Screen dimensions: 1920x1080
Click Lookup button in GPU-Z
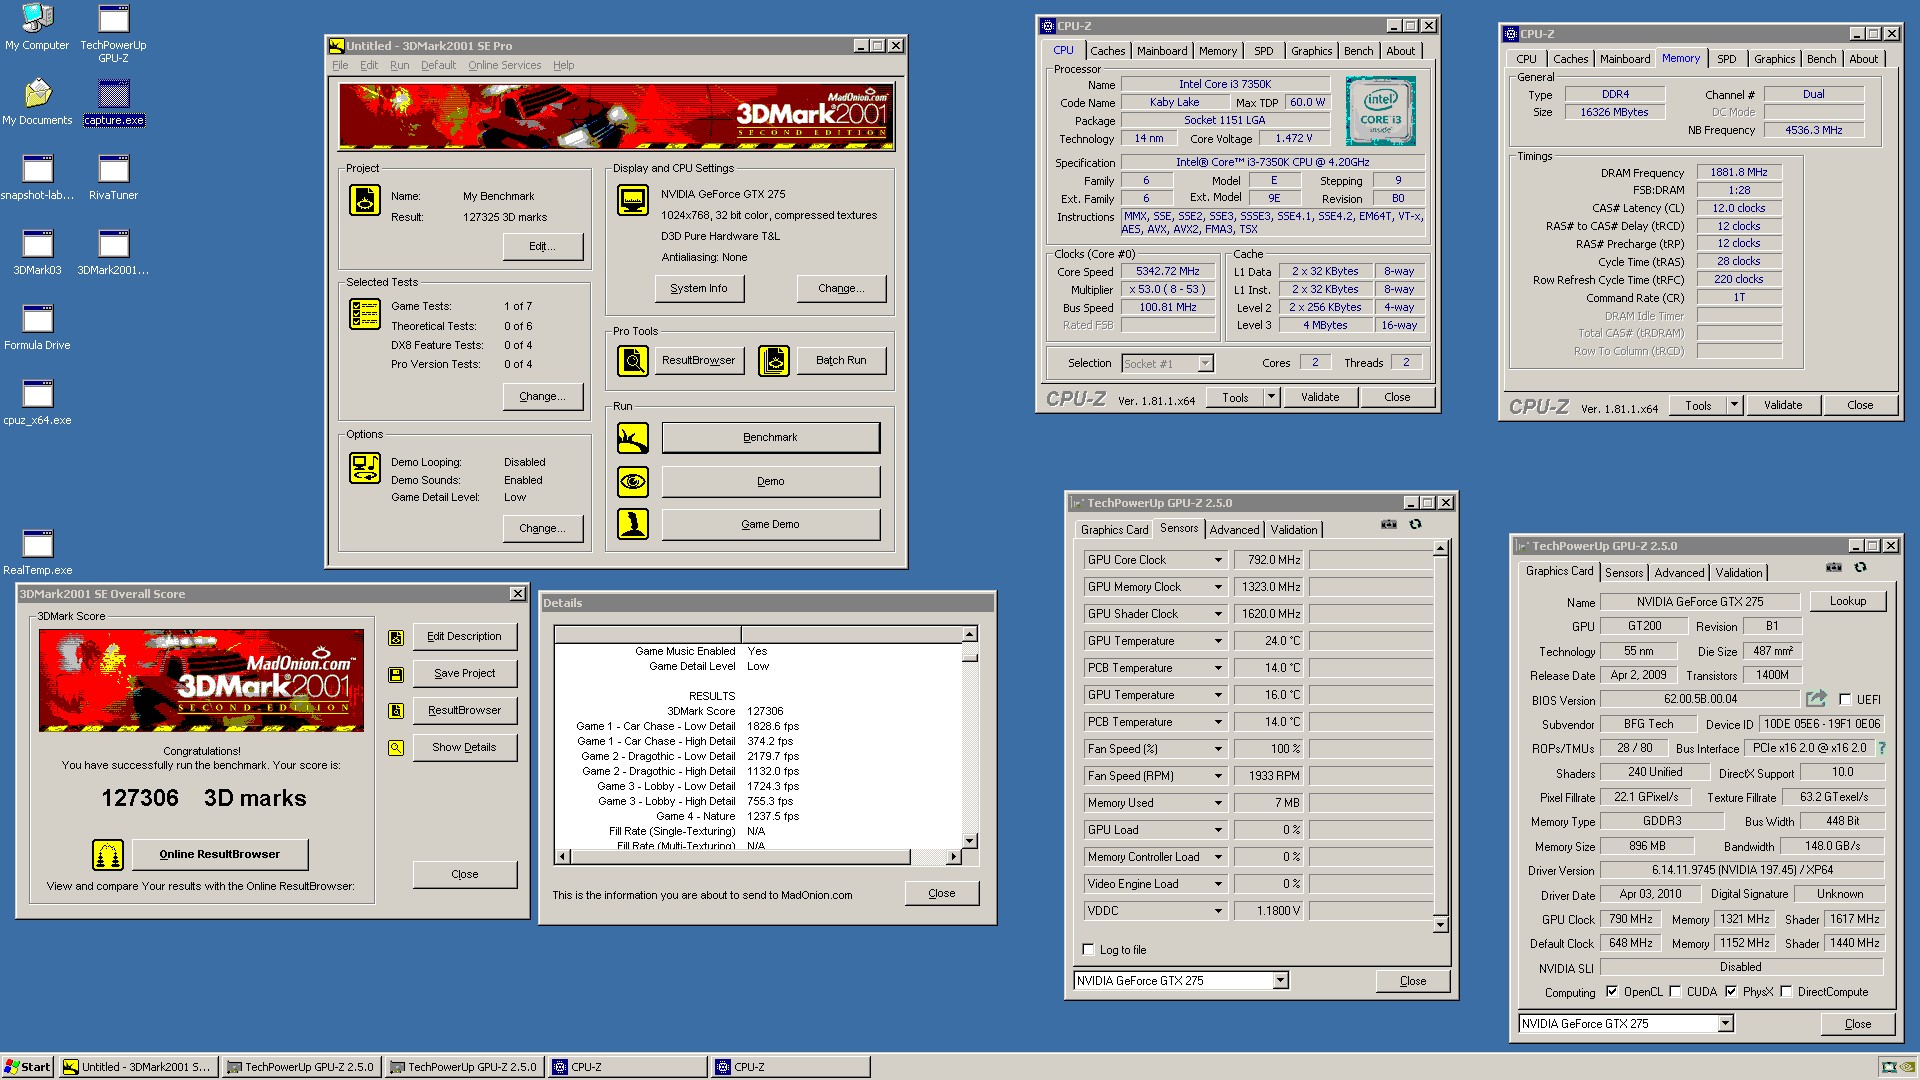[x=1847, y=601]
